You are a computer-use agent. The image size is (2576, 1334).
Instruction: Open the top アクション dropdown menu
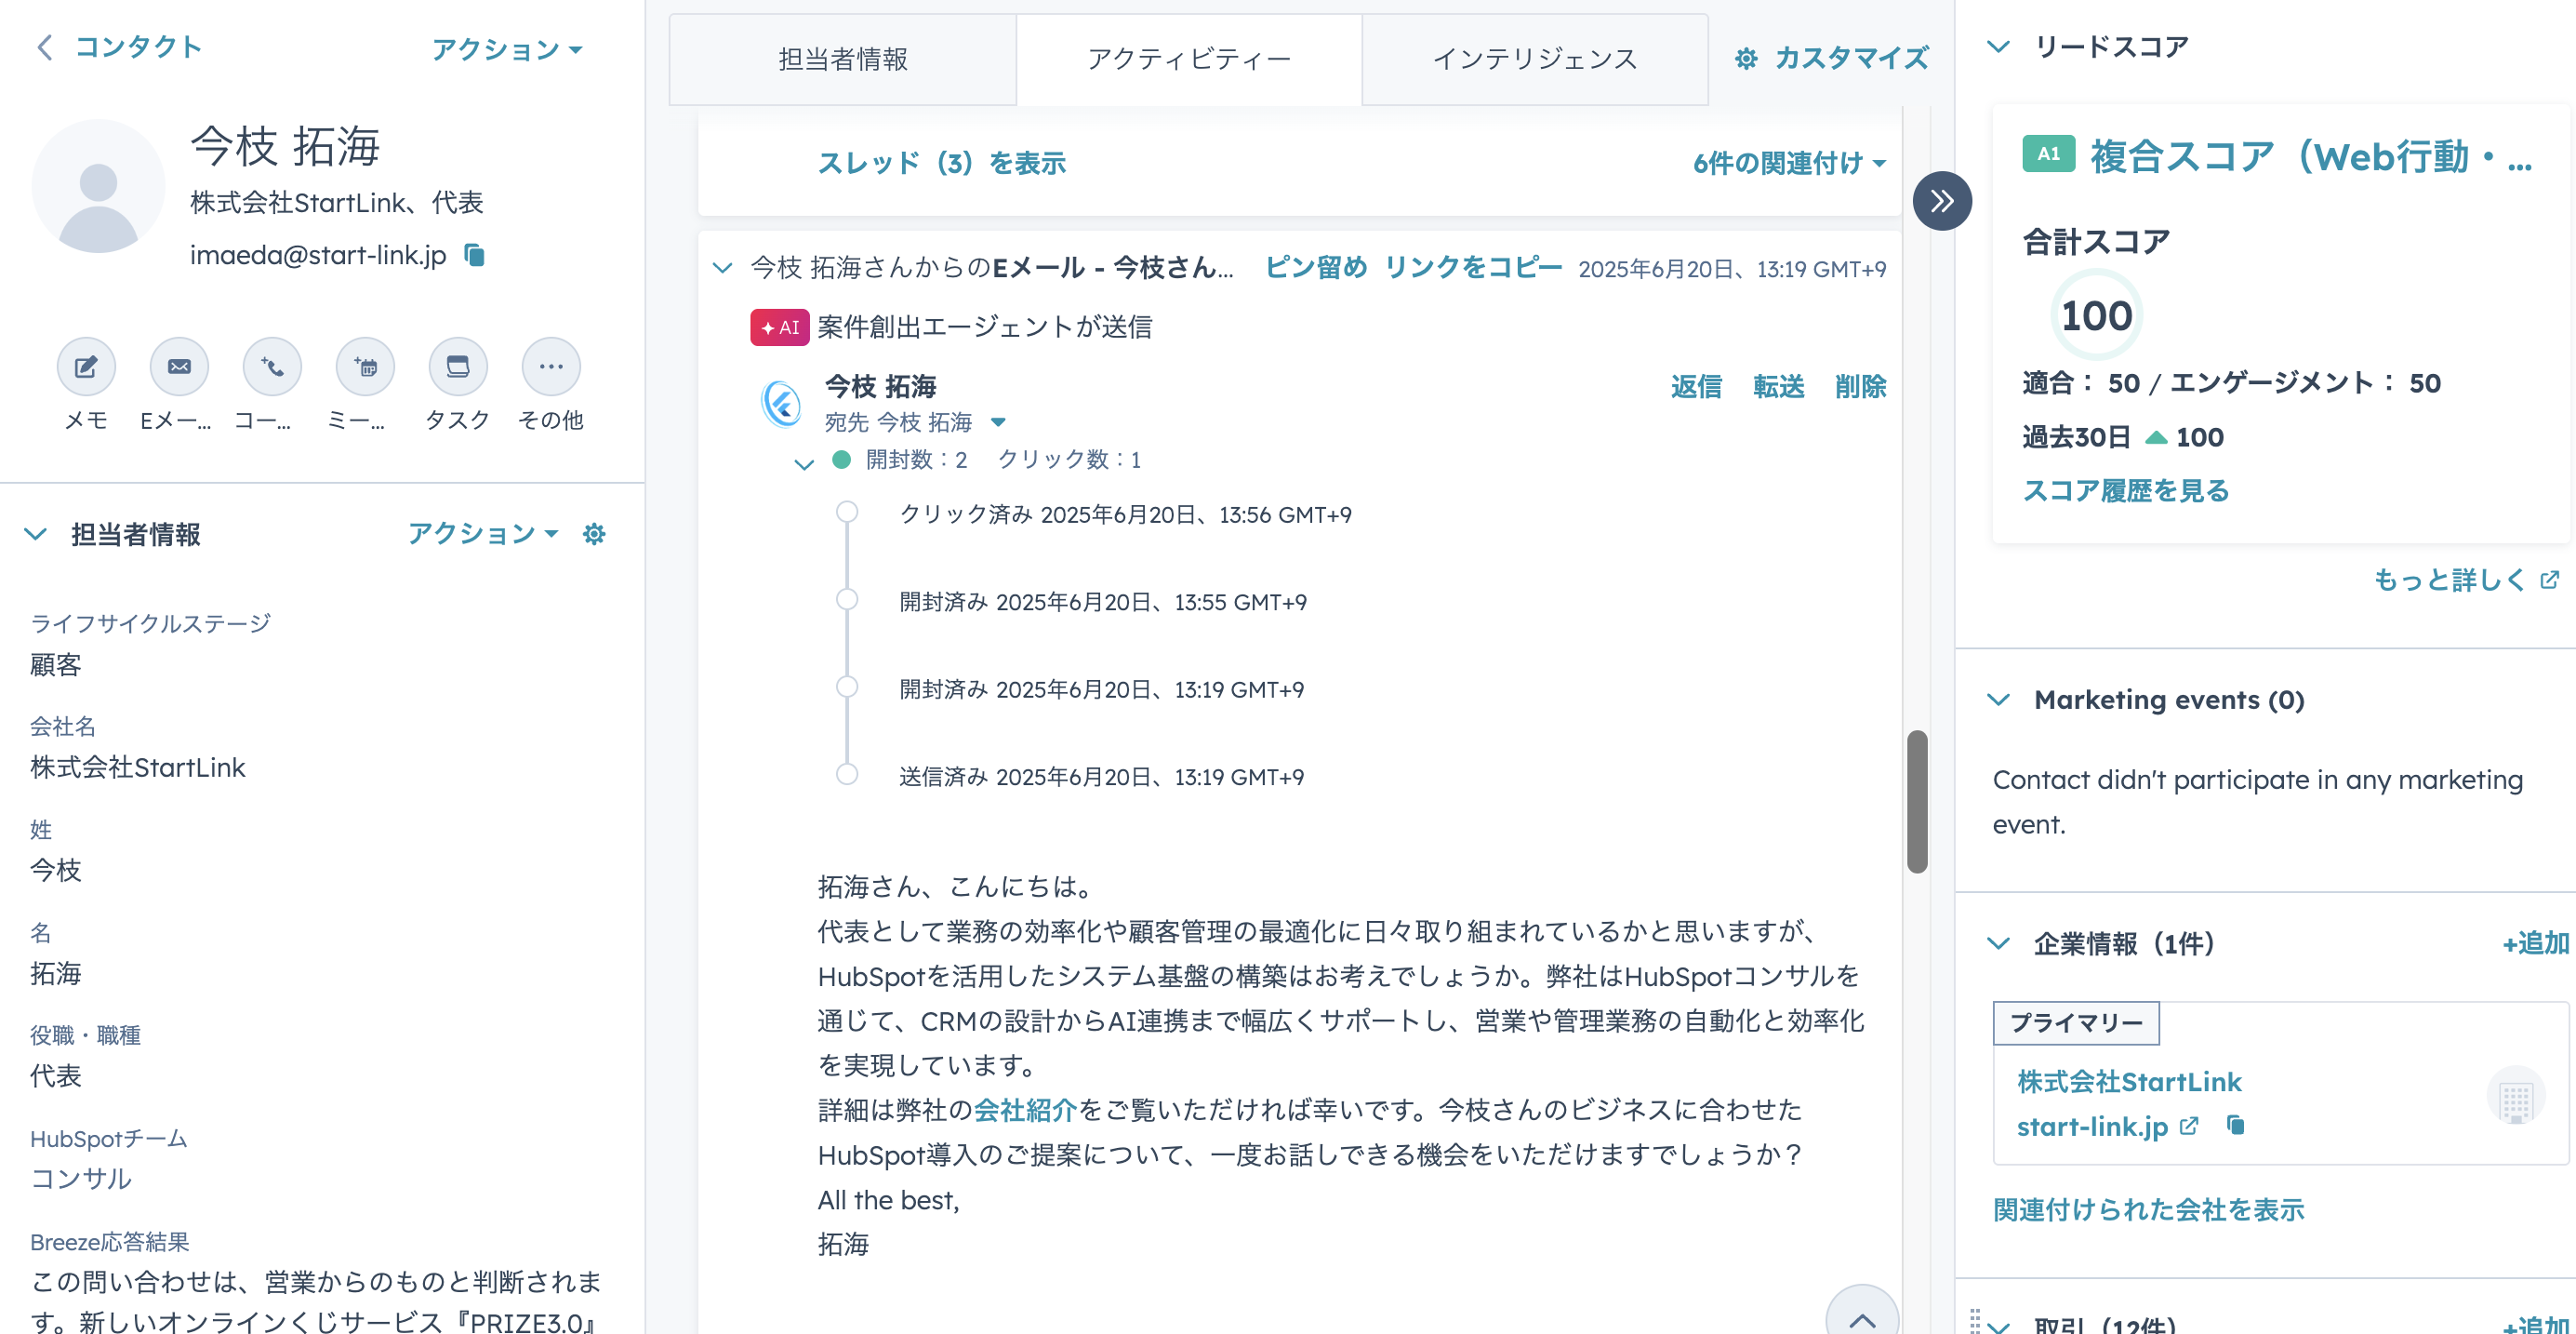[x=506, y=49]
